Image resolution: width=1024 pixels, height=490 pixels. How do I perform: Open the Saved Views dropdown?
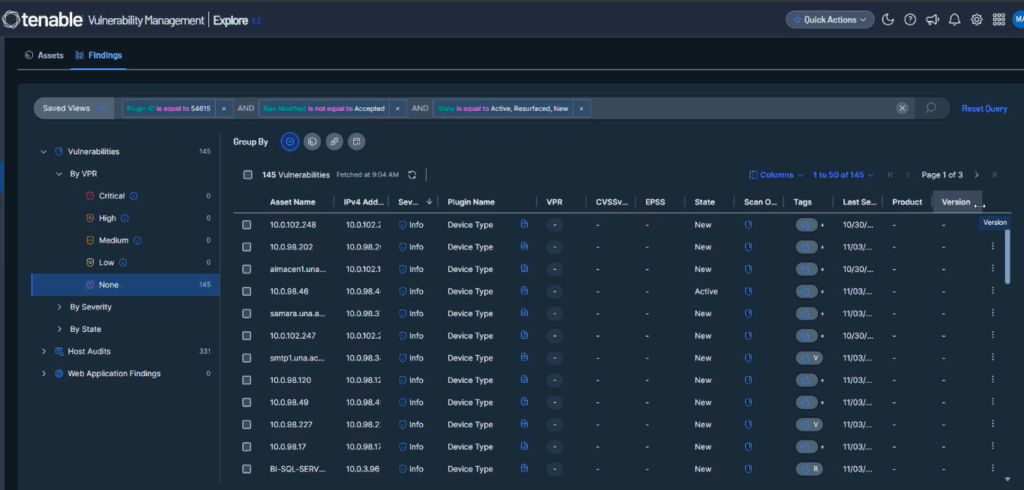pyautogui.click(x=74, y=108)
